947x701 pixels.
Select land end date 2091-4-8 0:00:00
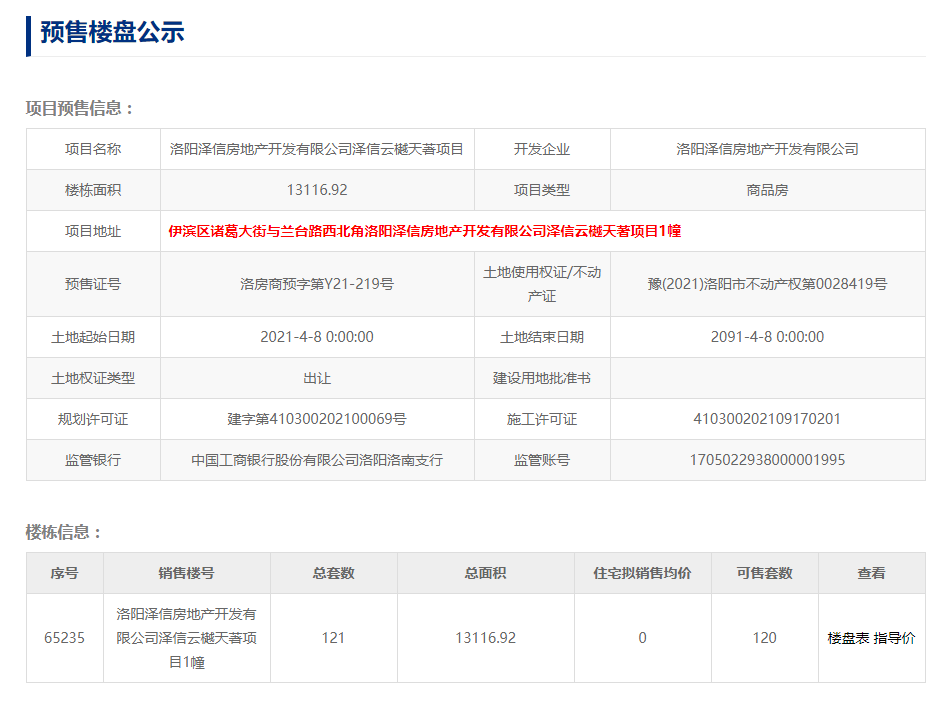[768, 337]
